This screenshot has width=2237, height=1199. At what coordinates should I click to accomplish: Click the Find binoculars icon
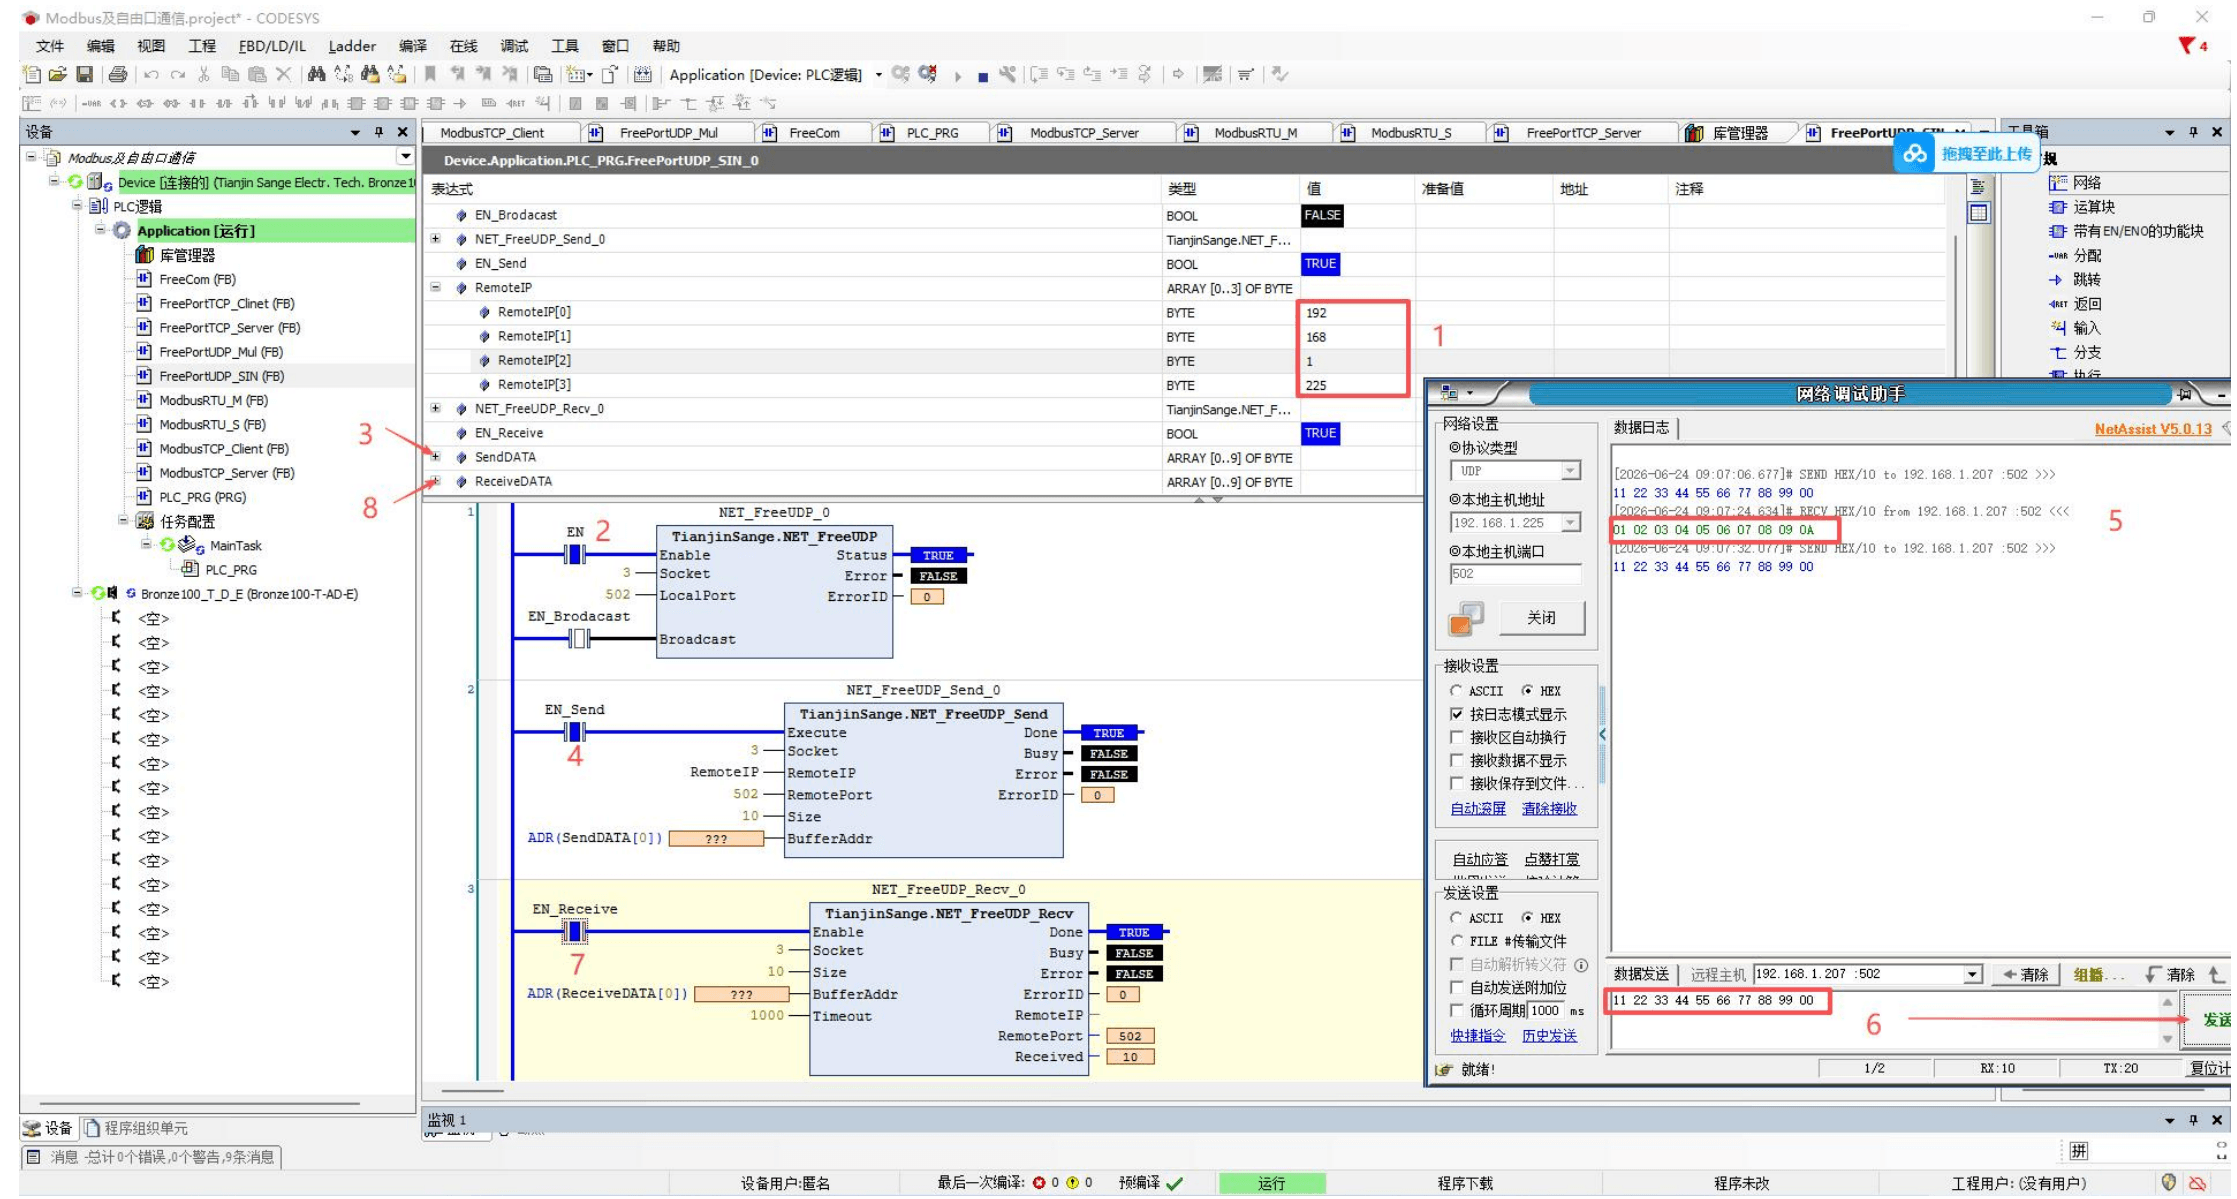(x=317, y=74)
